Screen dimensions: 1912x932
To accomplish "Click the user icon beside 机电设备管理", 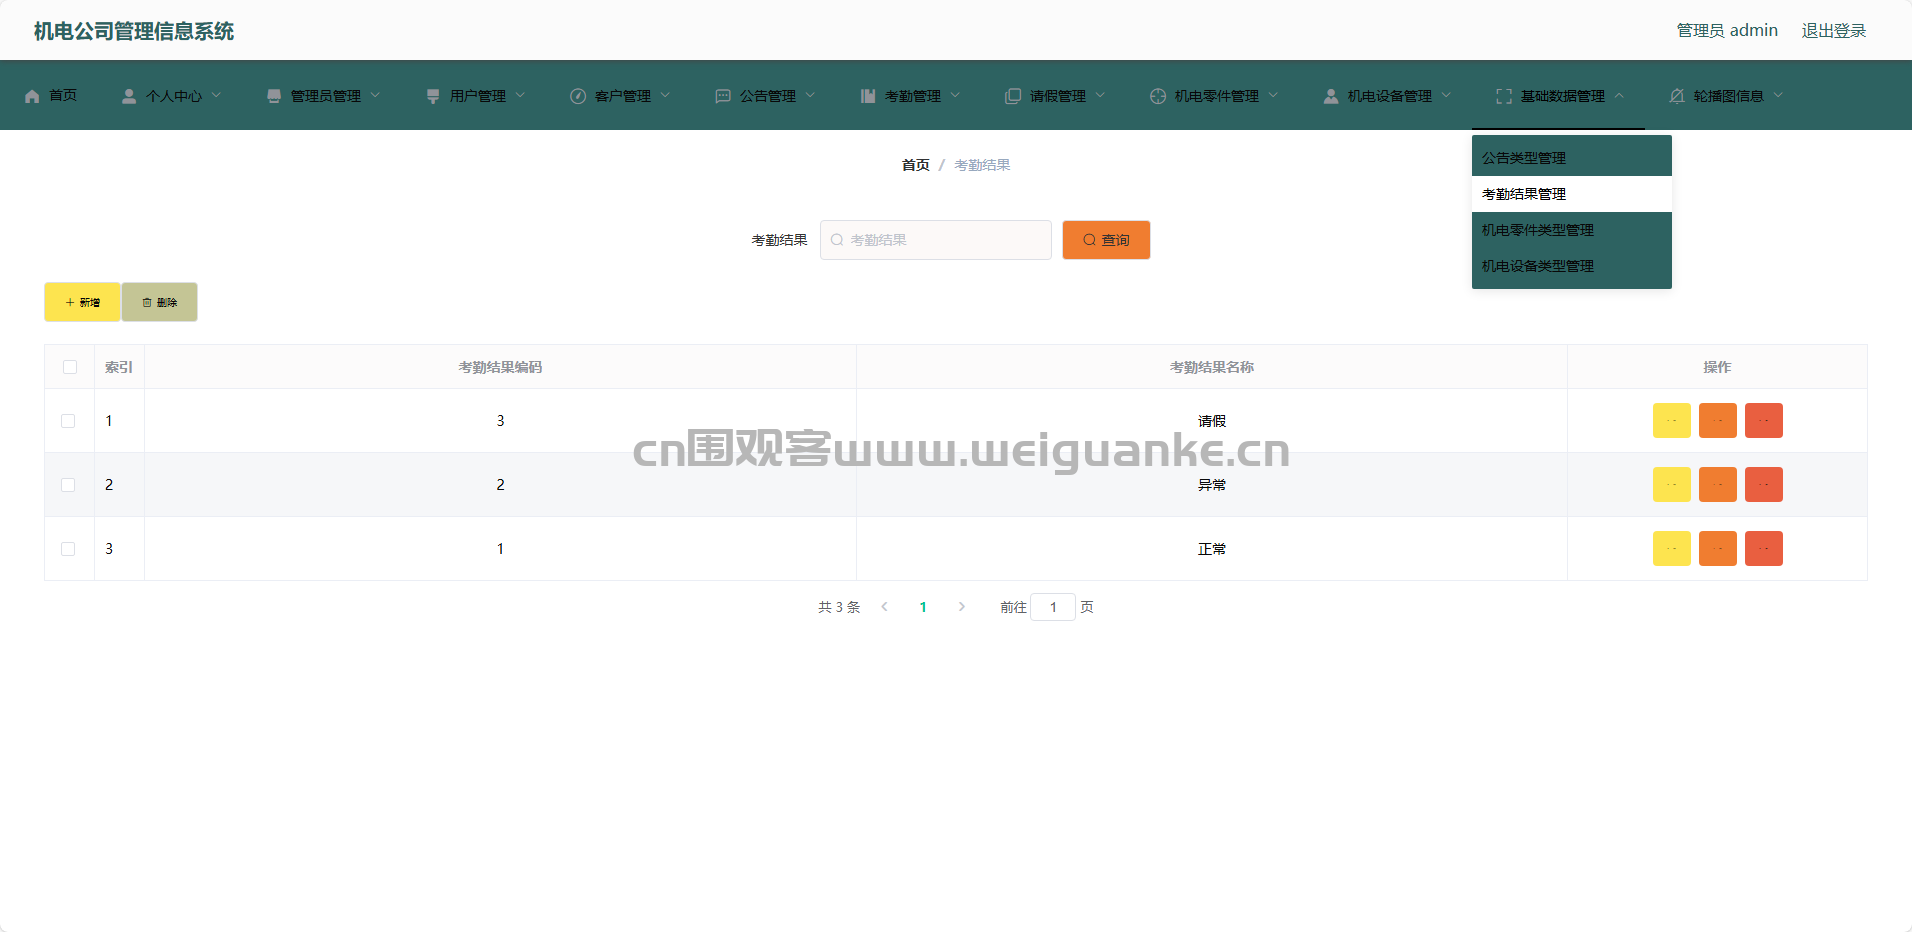I will pyautogui.click(x=1331, y=96).
